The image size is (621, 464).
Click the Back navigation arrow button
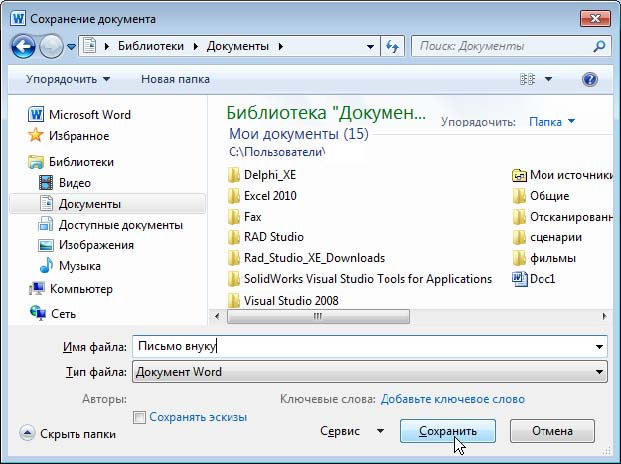coord(23,46)
